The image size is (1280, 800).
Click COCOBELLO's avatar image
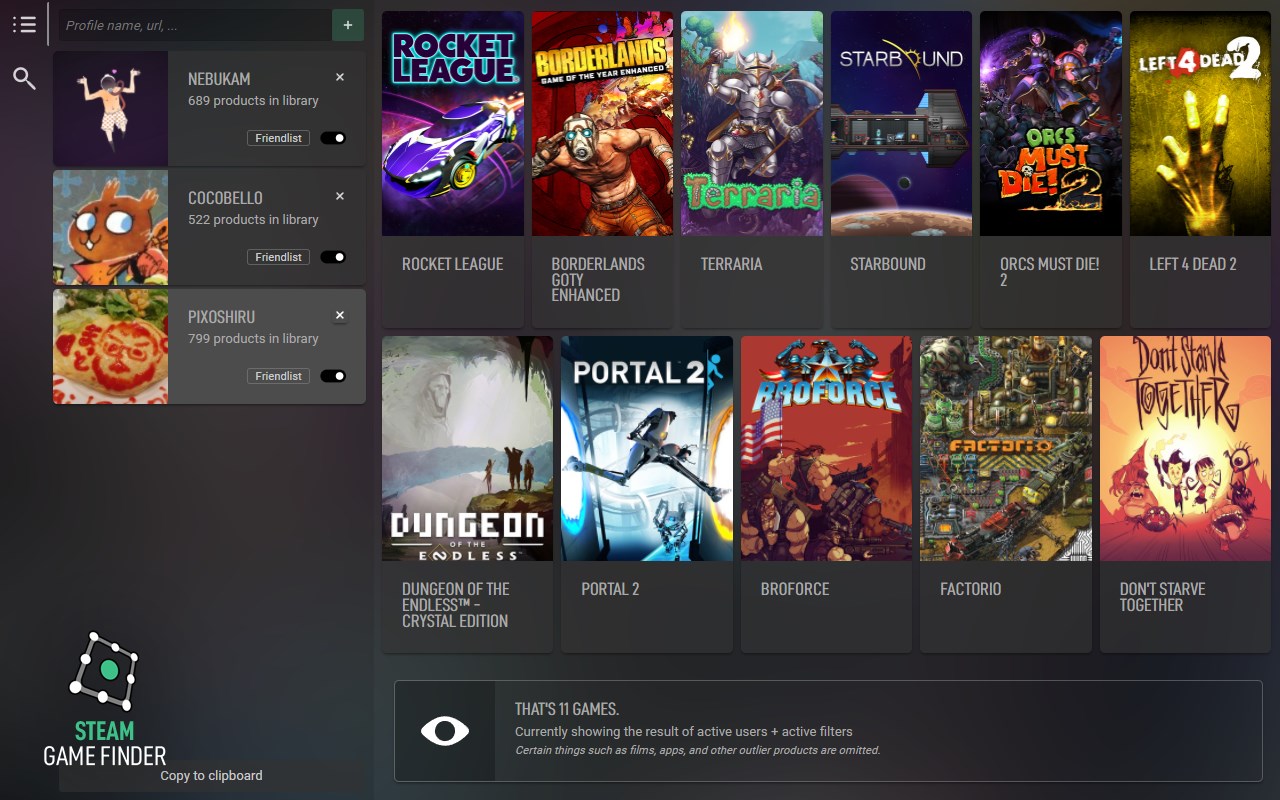click(x=111, y=227)
